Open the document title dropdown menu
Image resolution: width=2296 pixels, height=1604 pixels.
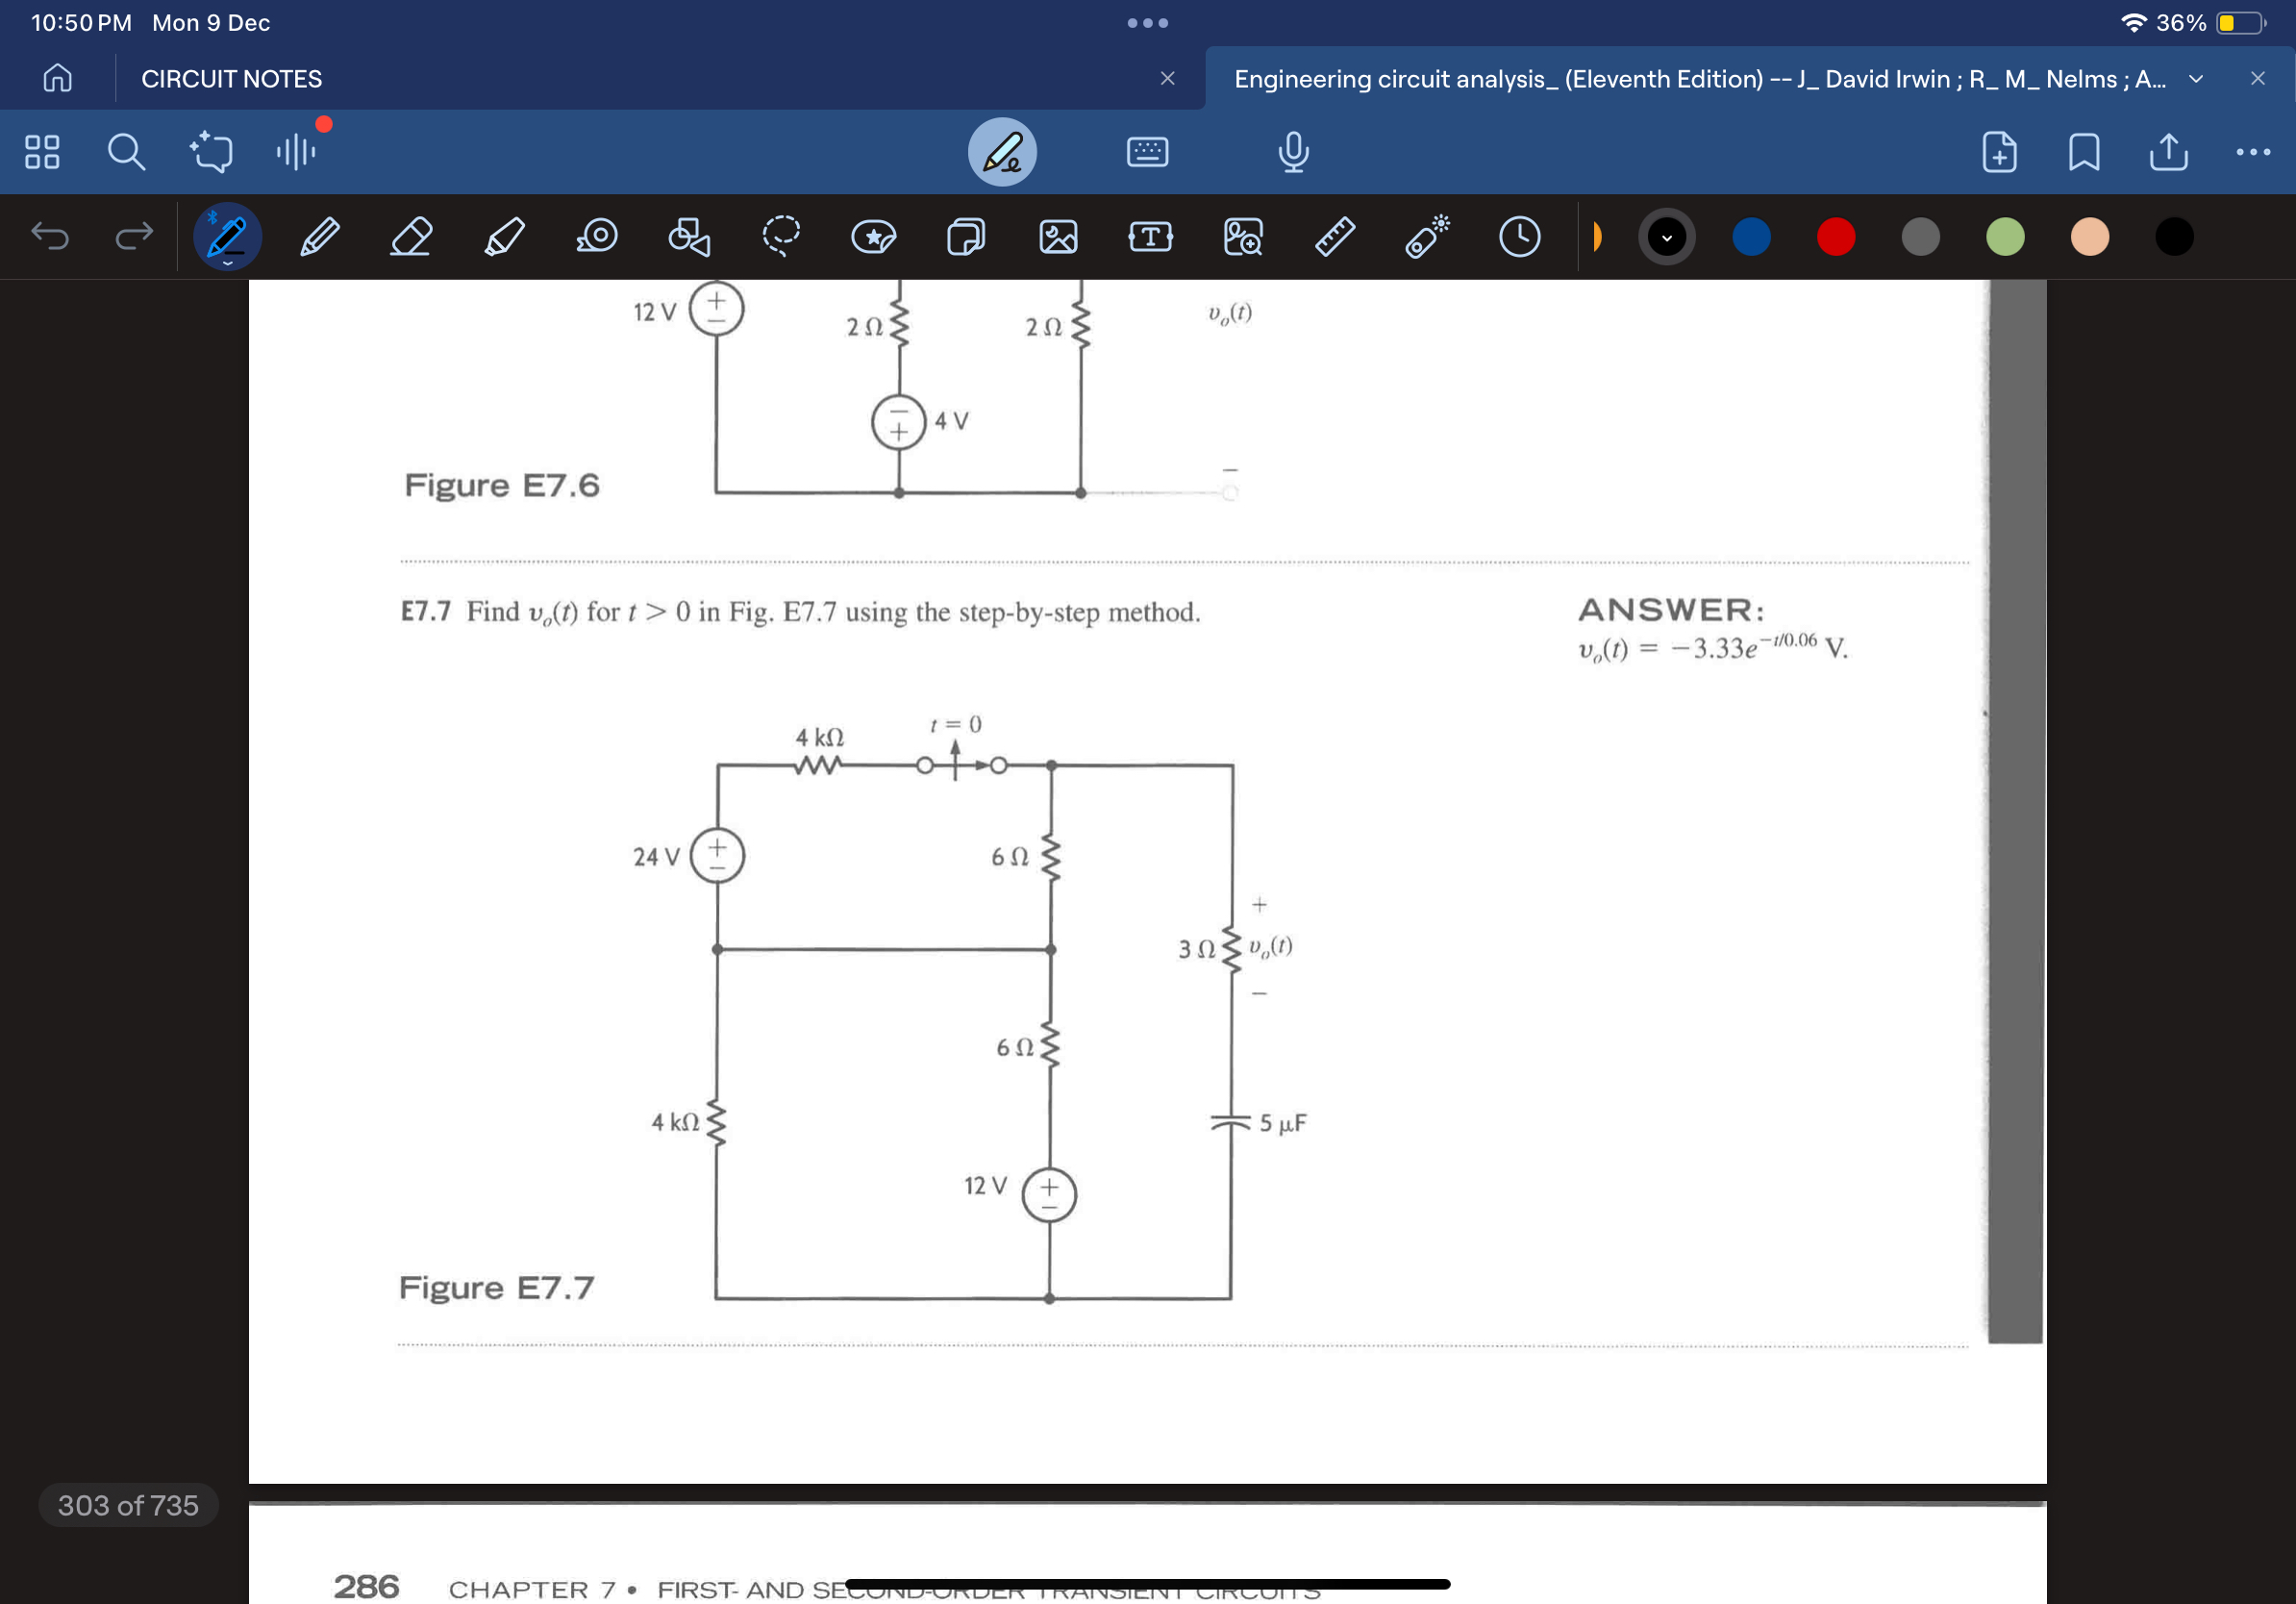(x=2196, y=79)
